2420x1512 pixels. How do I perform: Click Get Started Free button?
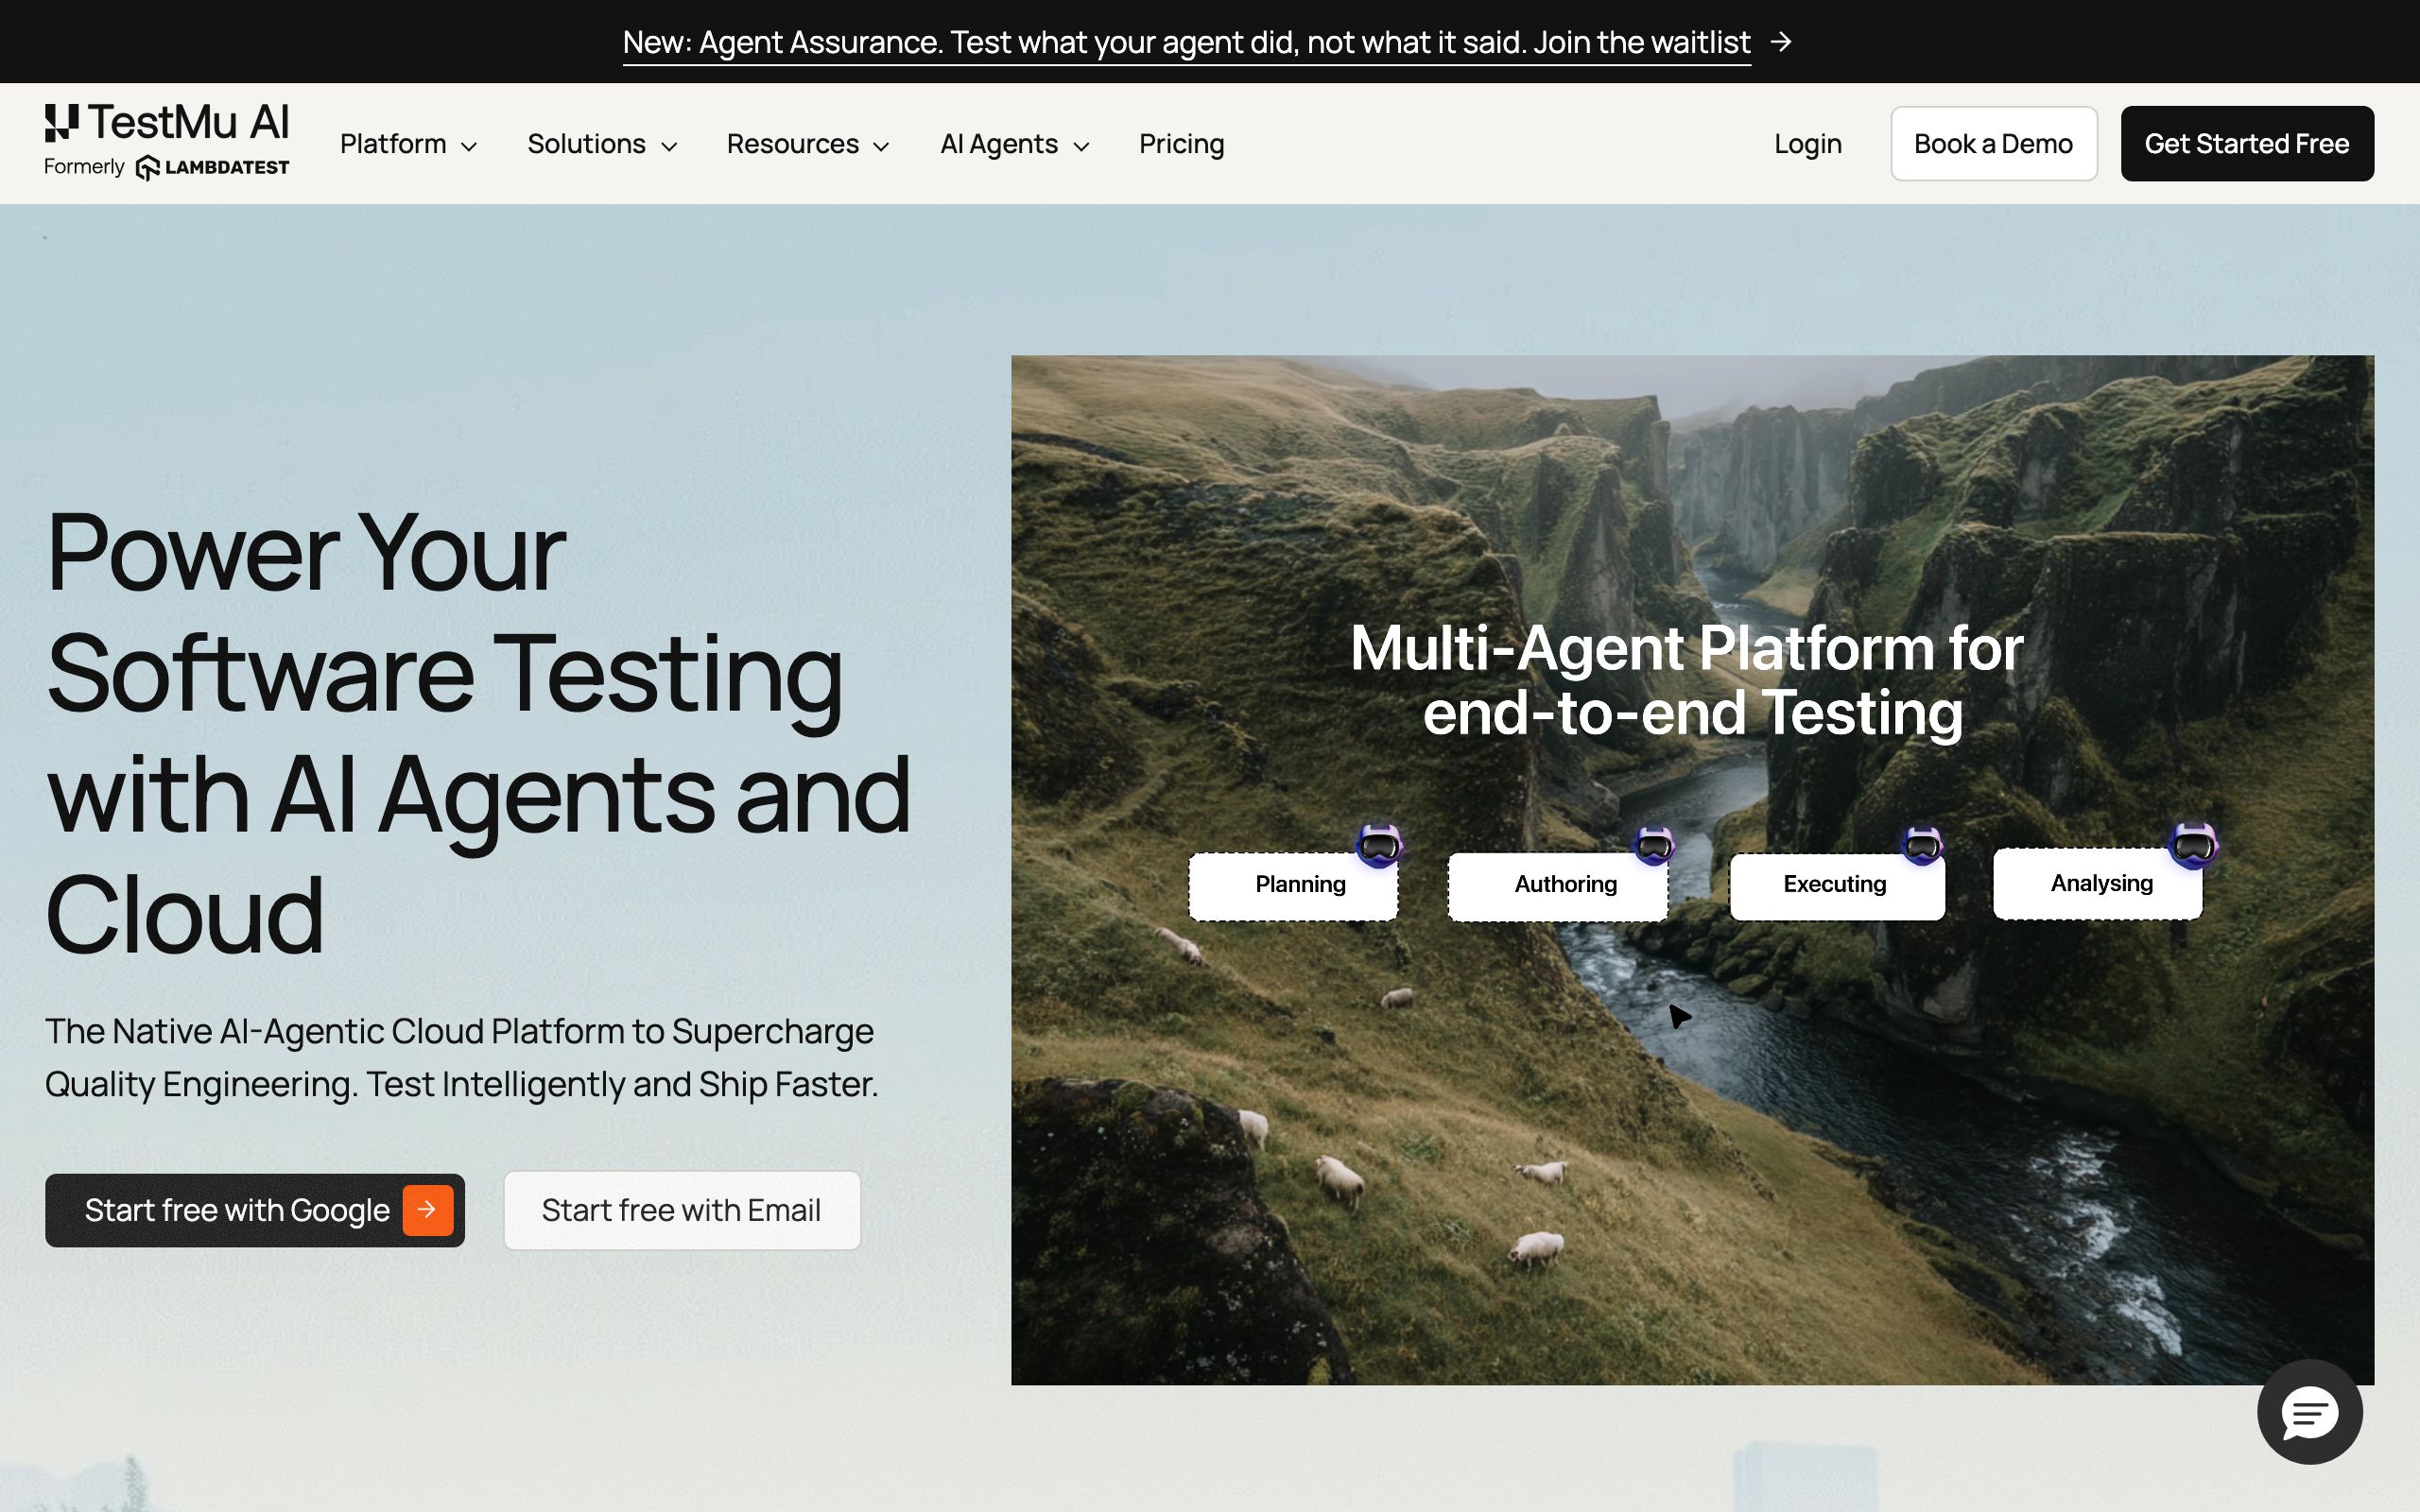[x=2246, y=144]
